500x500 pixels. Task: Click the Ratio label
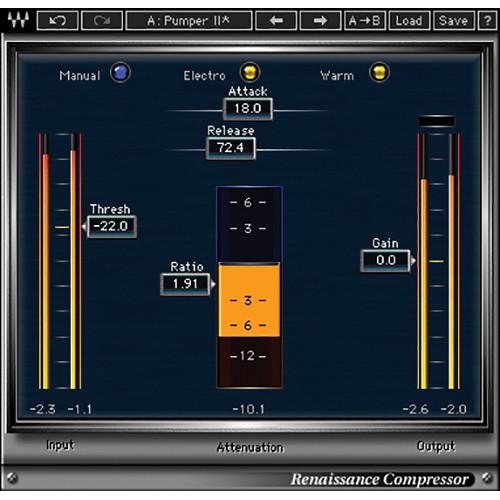187,266
